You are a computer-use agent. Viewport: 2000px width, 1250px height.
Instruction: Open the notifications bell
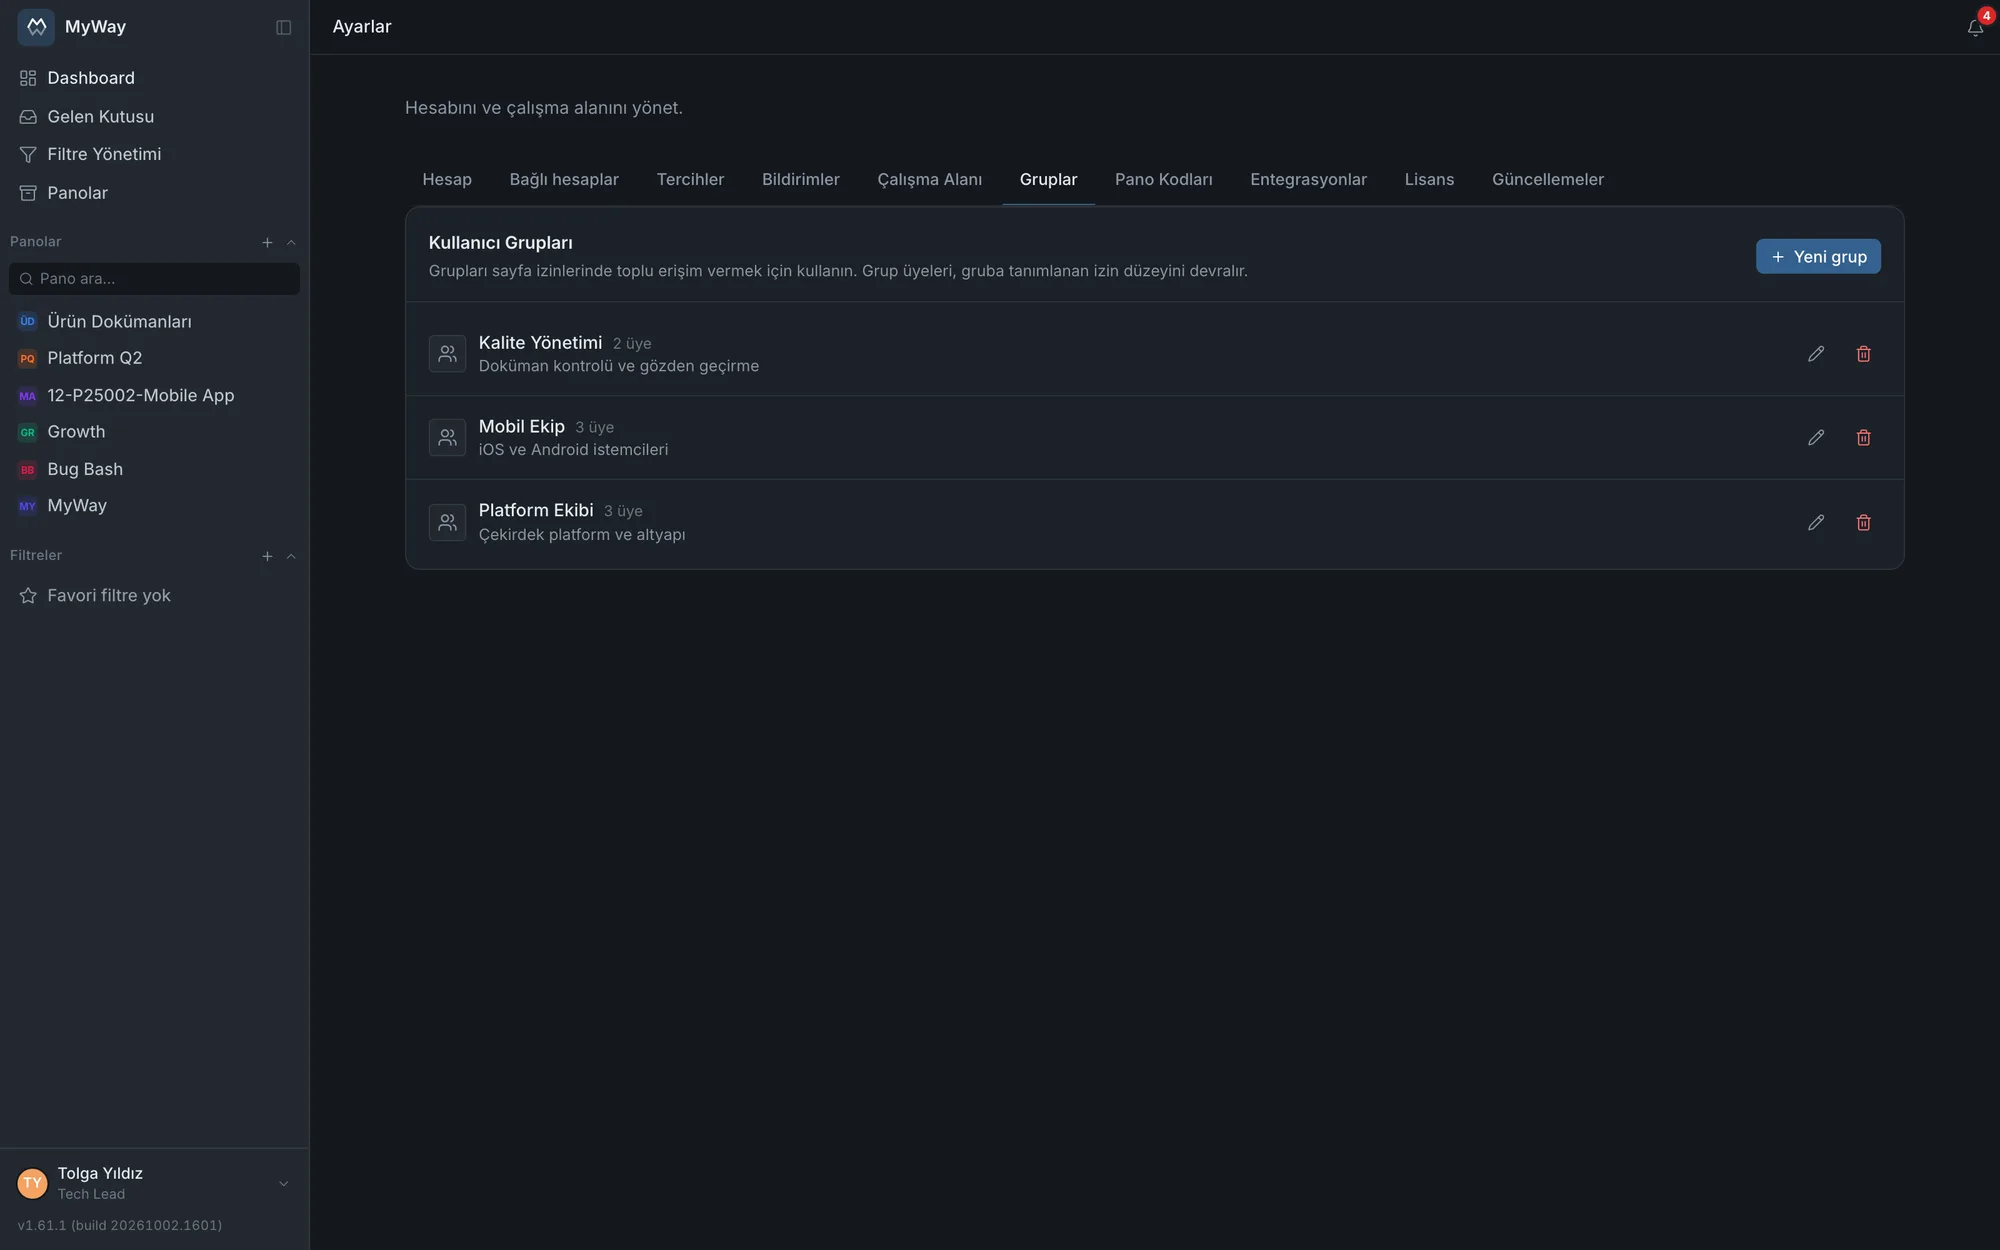(1975, 27)
